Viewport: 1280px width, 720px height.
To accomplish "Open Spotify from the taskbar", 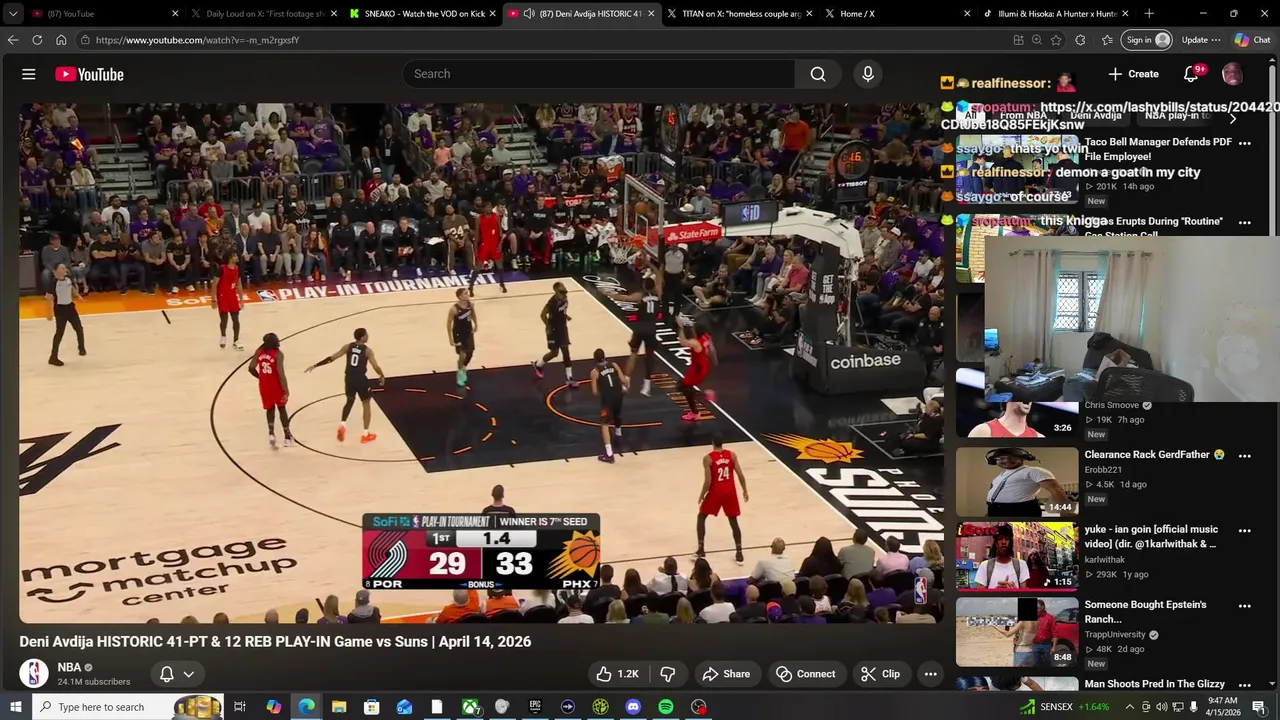I will (x=666, y=707).
